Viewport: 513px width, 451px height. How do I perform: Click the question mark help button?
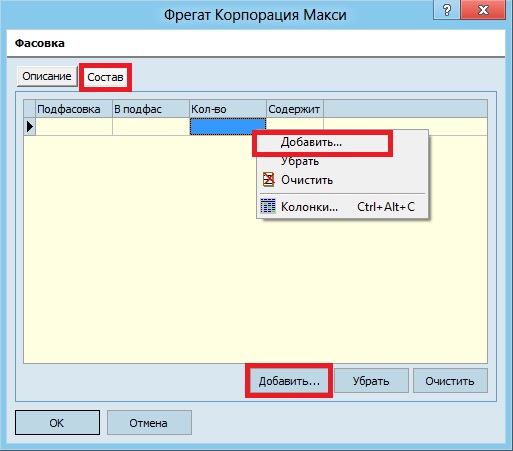tap(447, 10)
